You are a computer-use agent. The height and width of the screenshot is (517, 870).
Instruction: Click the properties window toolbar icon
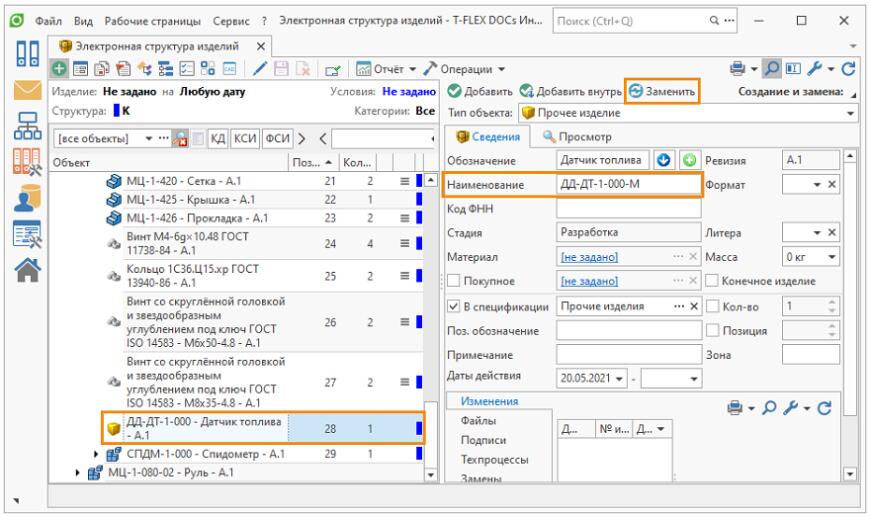coord(80,69)
